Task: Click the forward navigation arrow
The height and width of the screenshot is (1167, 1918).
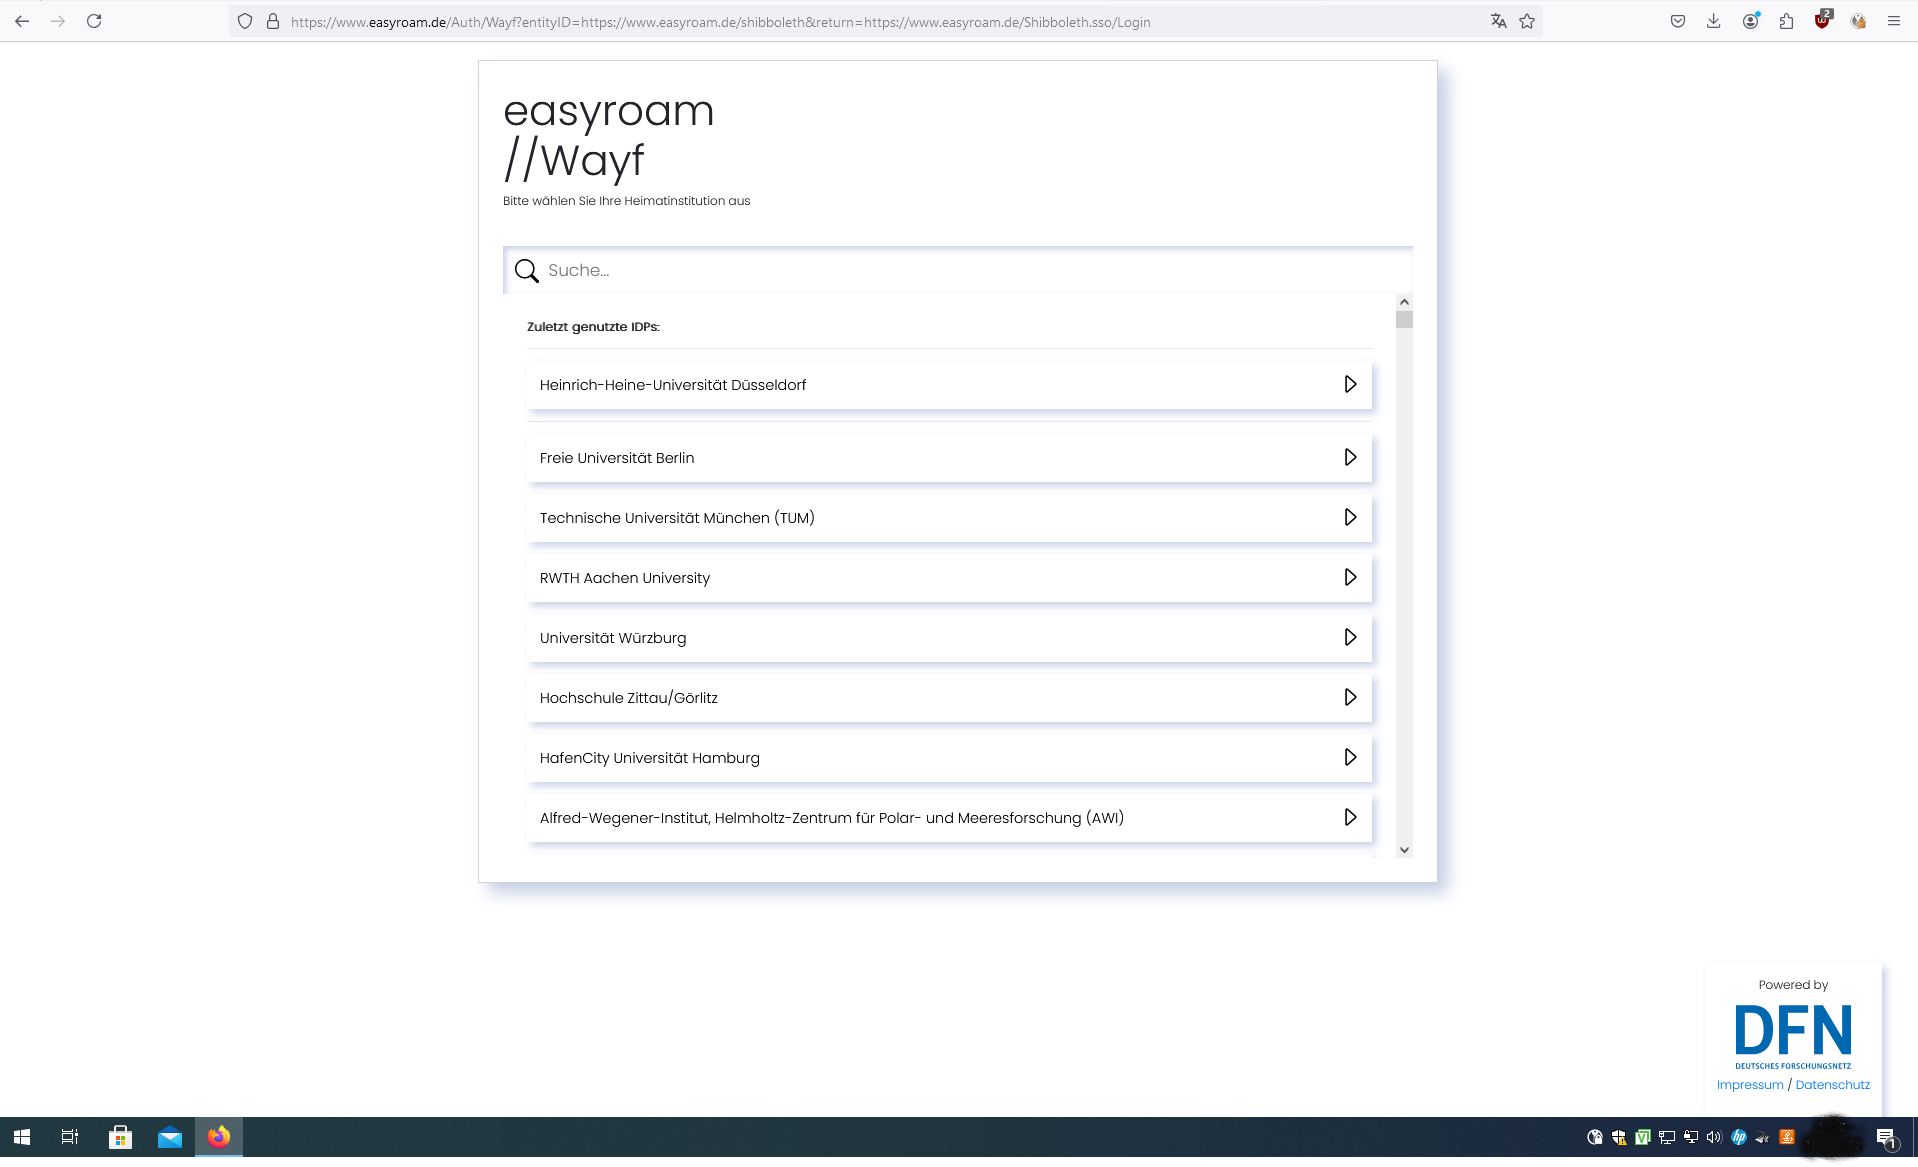Action: pos(58,21)
